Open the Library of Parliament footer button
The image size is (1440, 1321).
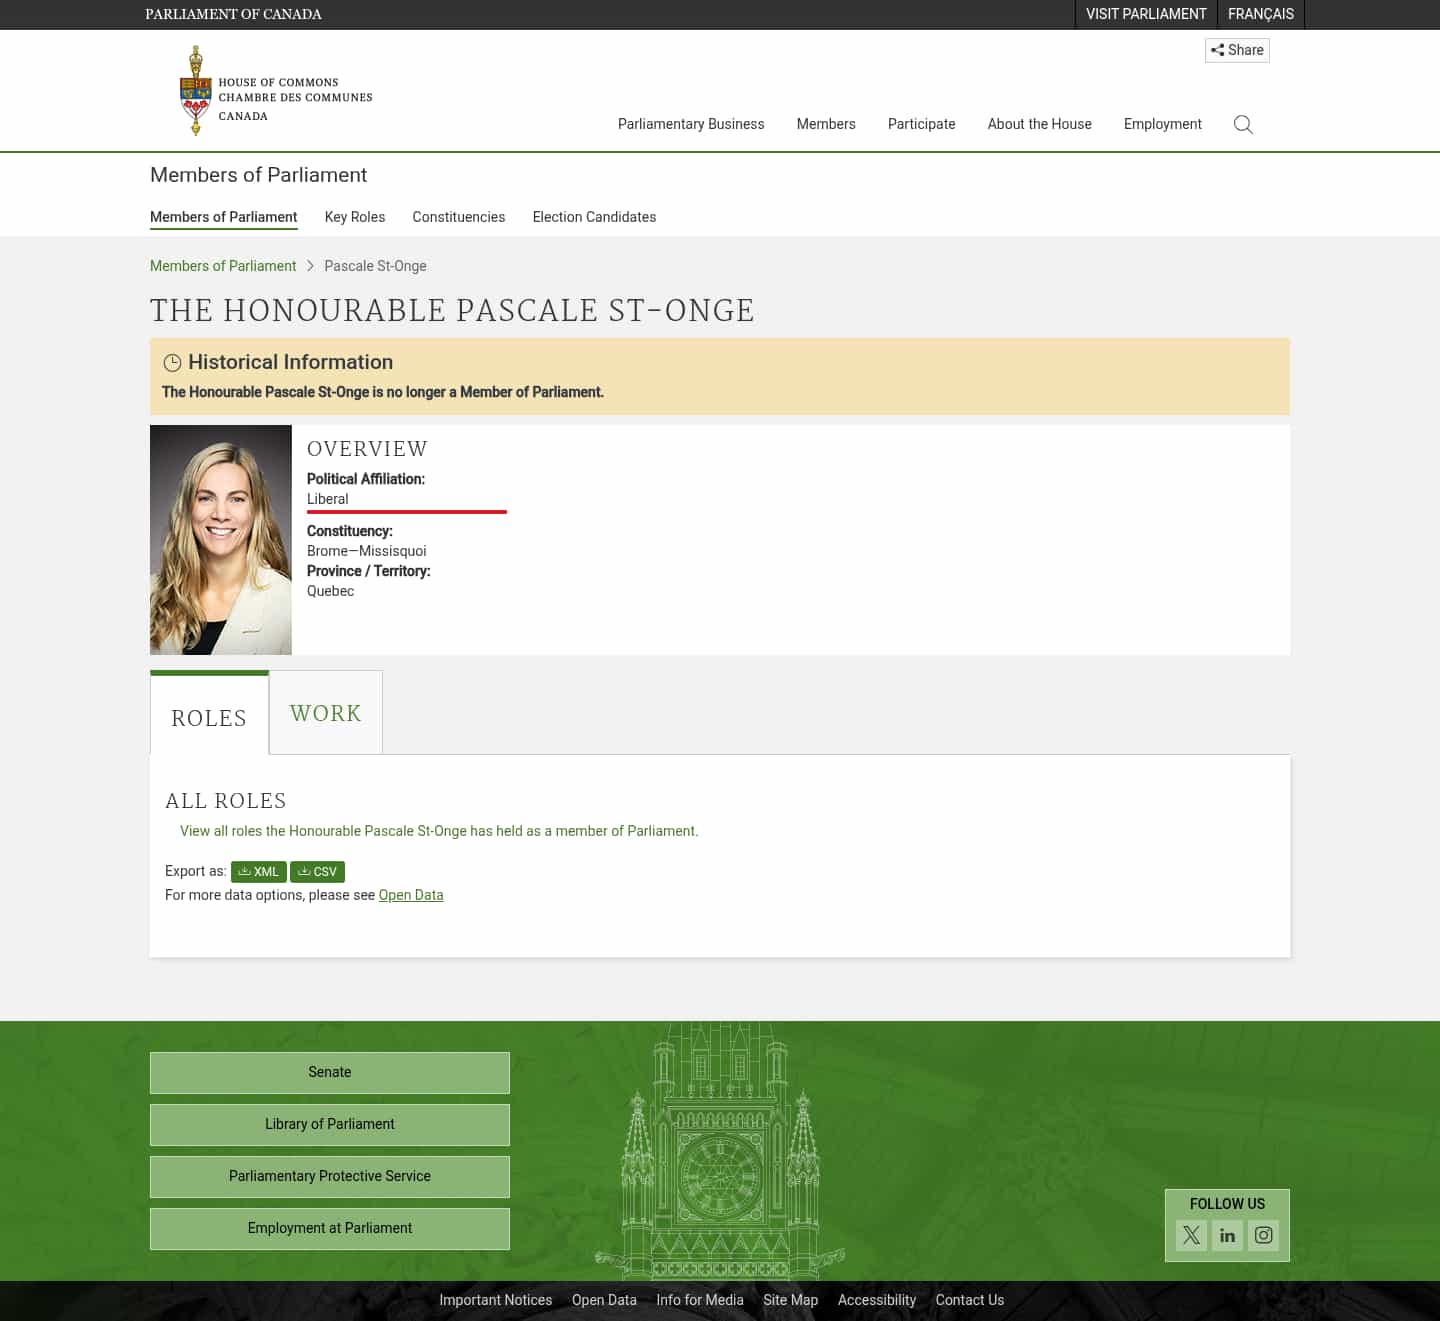click(329, 1124)
